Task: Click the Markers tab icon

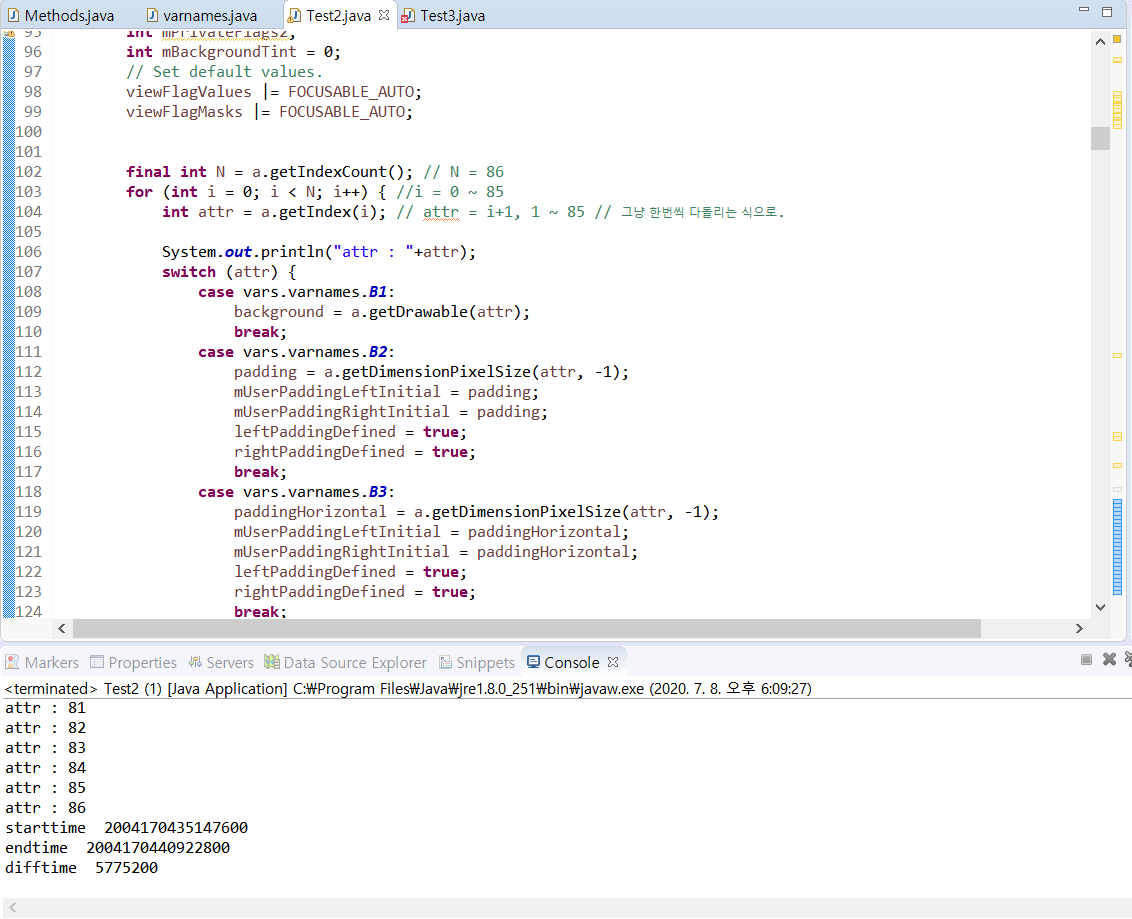Action: [12, 662]
